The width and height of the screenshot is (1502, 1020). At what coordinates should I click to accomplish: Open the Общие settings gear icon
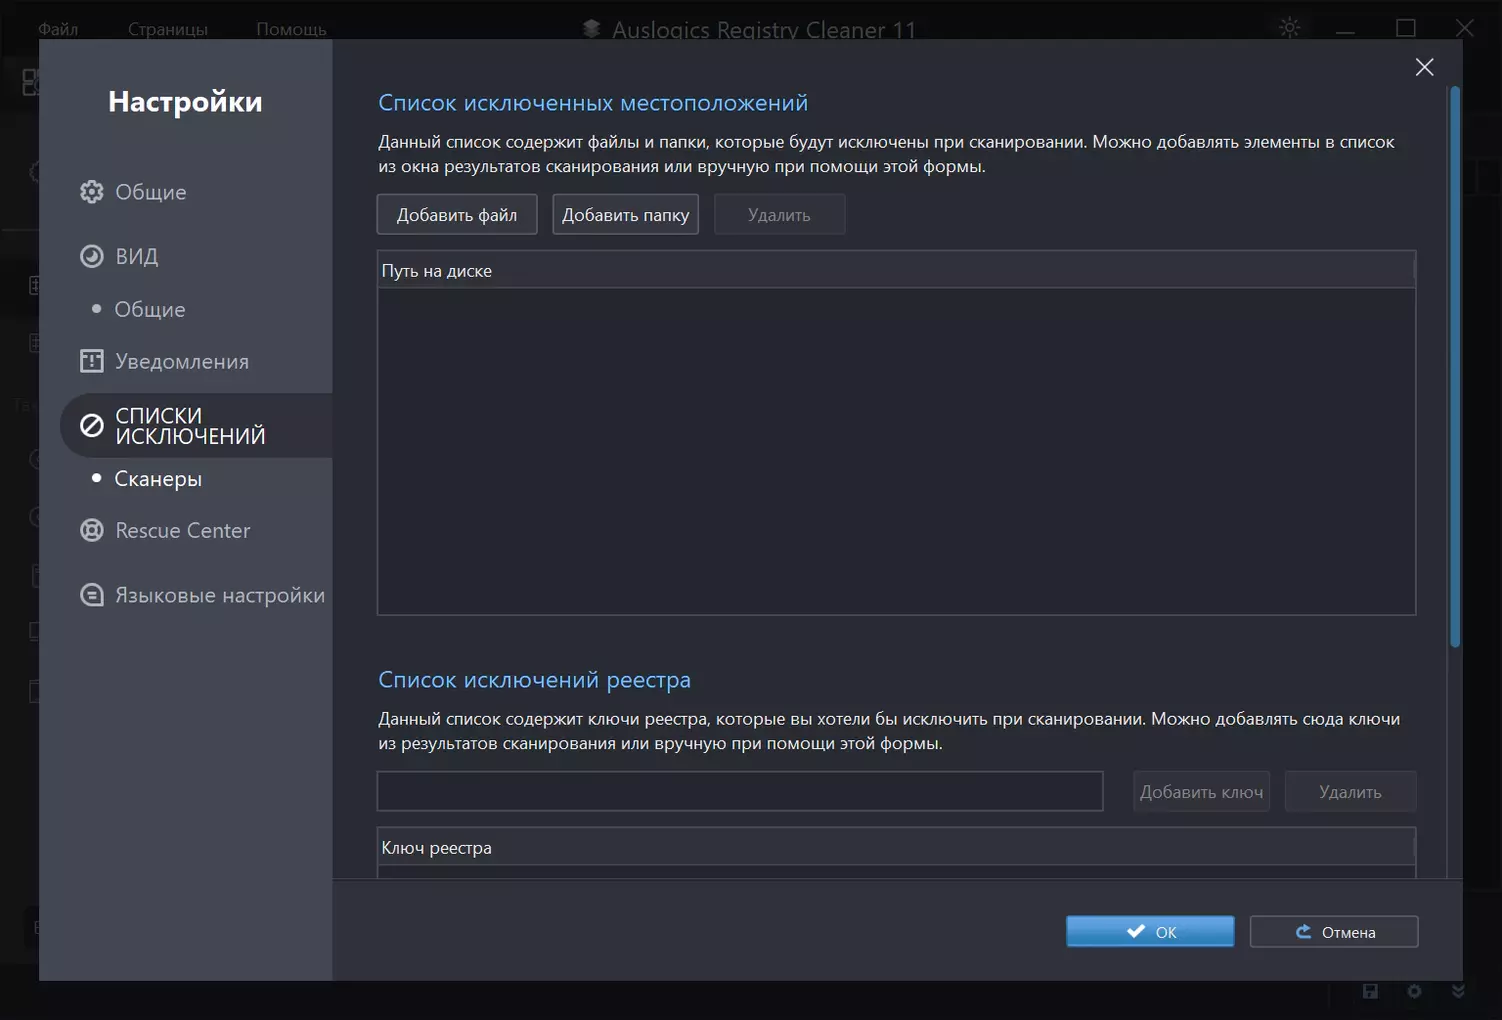coord(92,192)
